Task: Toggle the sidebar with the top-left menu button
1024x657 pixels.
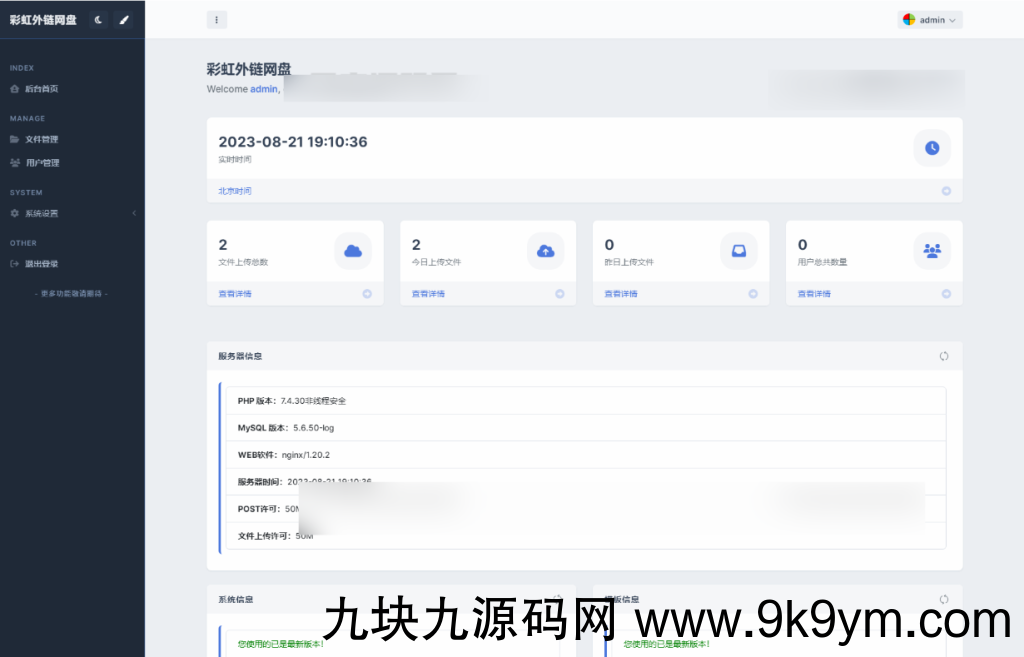Action: [x=216, y=20]
